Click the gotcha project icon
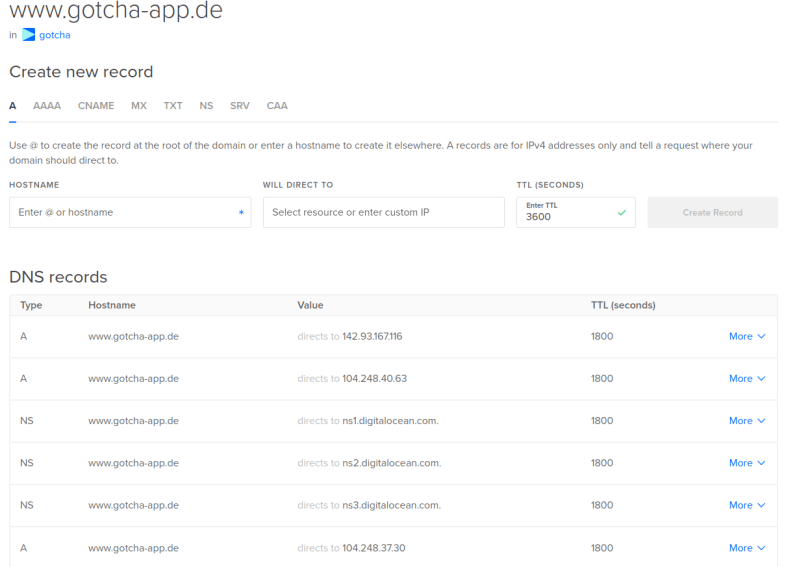 [x=29, y=35]
